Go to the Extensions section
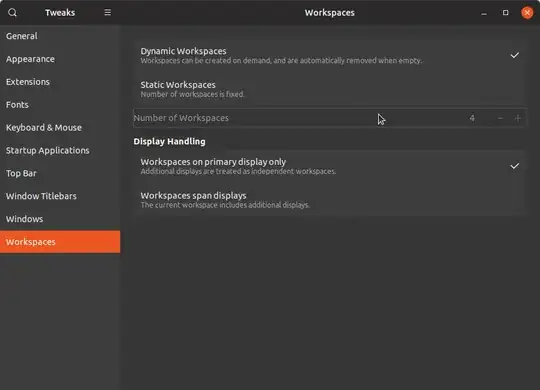Screen dimensions: 540x390 [x=60, y=82]
